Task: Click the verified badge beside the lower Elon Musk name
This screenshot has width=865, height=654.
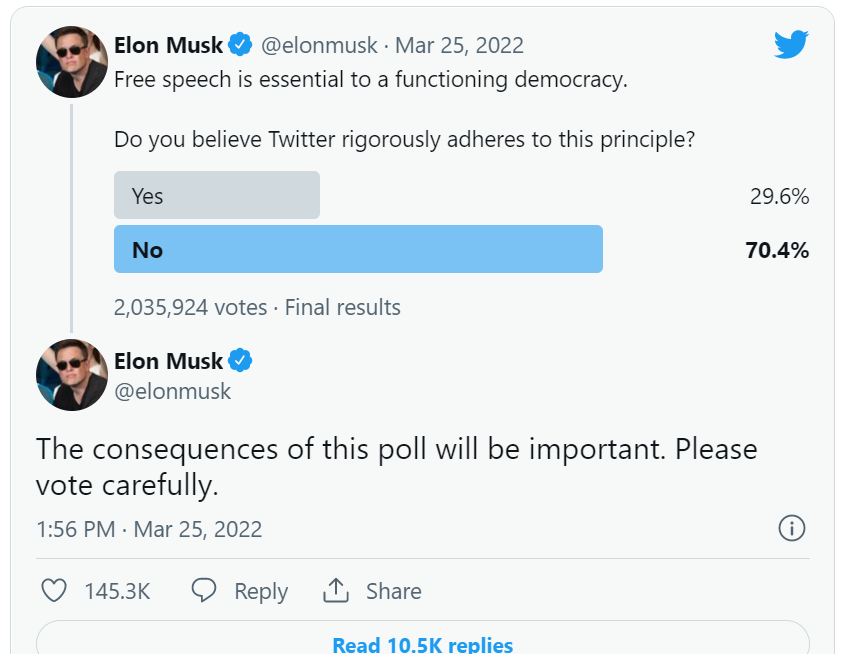Action: [x=240, y=360]
